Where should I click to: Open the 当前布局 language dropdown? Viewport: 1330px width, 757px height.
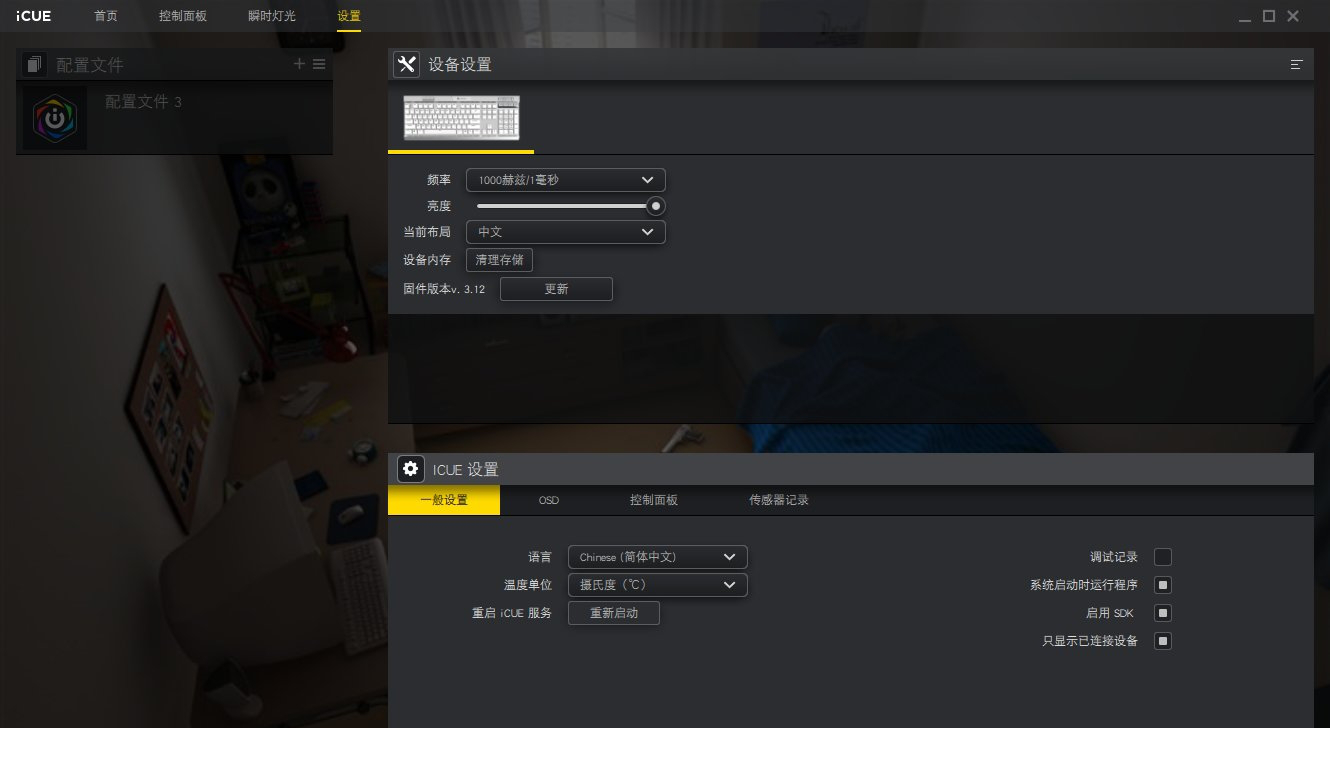[565, 232]
